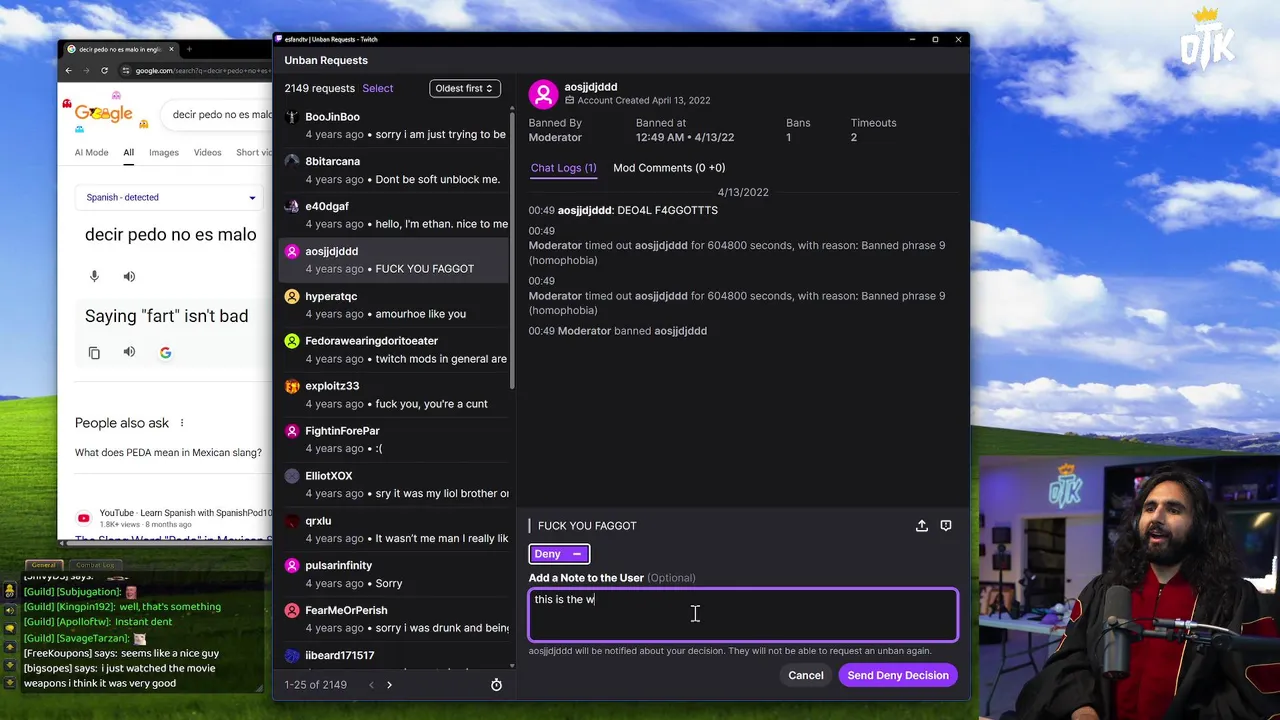The height and width of the screenshot is (720, 1280).
Task: Select the General tab in game chat
Action: coord(42,565)
